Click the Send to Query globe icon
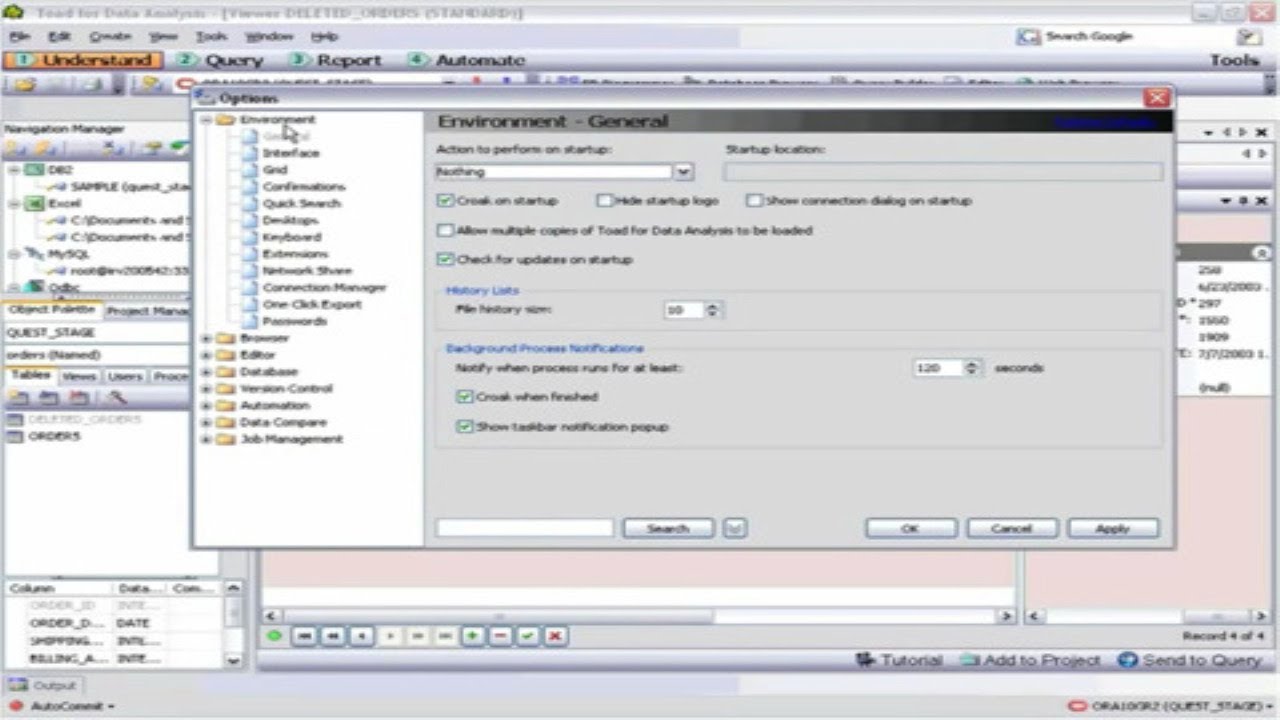Screen dimensions: 1280x720 click(x=1127, y=660)
